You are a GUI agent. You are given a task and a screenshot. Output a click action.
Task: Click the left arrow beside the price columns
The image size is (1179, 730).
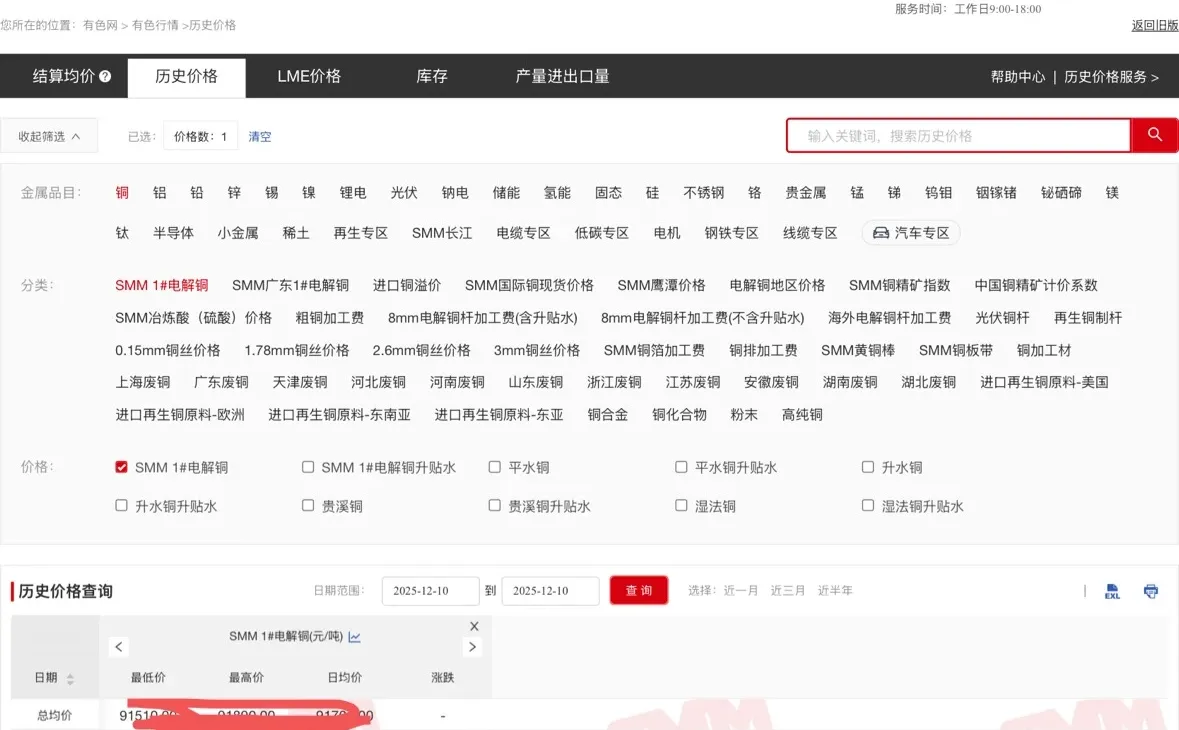pos(118,647)
